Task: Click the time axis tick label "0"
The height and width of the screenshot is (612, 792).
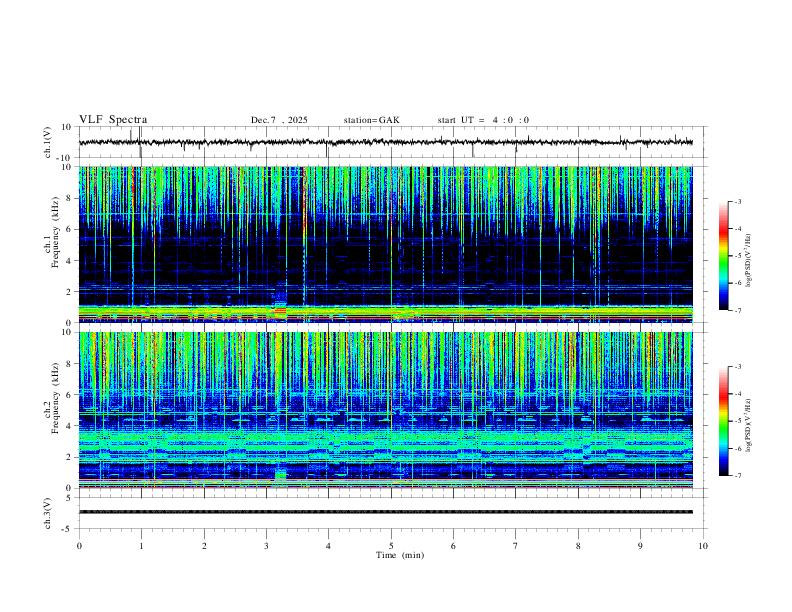Action: (79, 546)
